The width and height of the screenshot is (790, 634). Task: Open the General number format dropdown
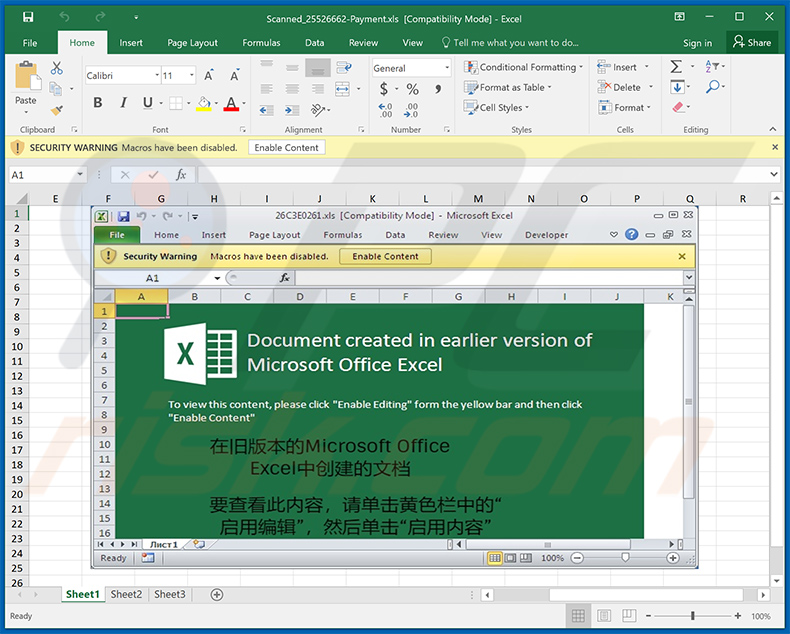[447, 68]
